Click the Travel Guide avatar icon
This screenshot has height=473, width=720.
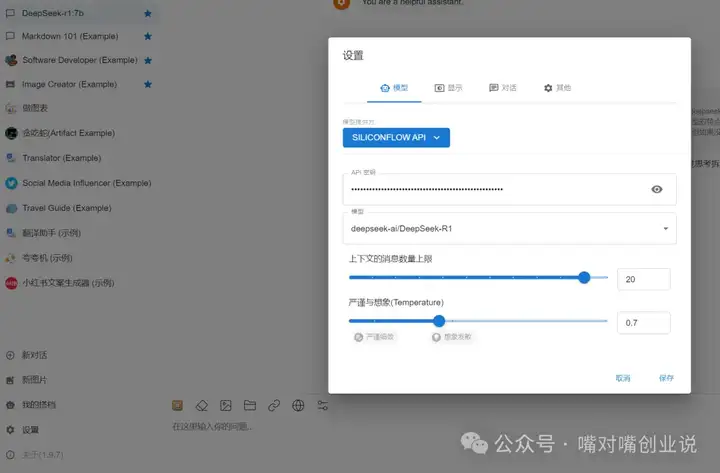tap(11, 208)
